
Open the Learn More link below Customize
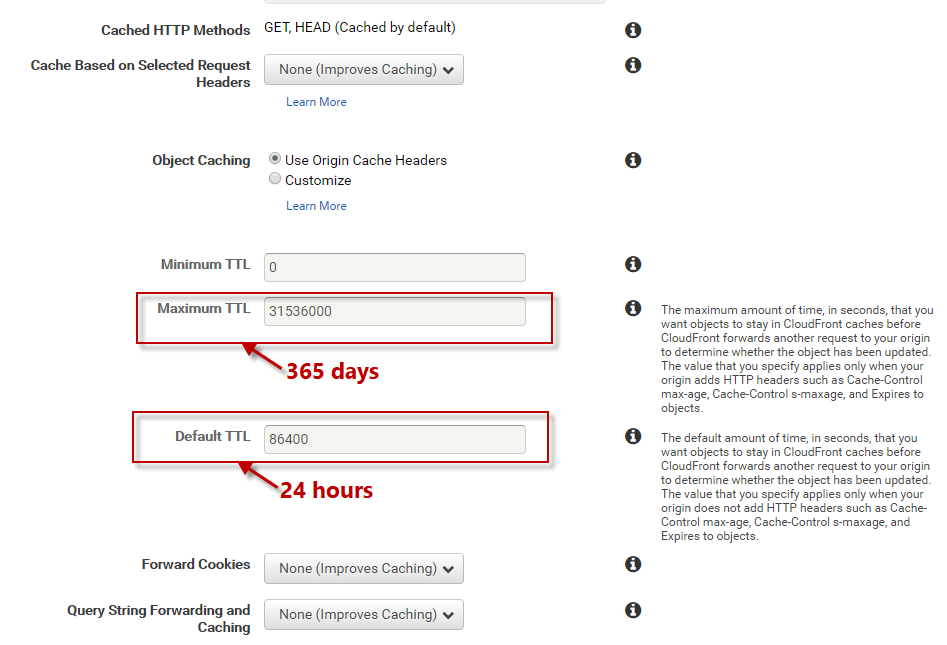316,206
